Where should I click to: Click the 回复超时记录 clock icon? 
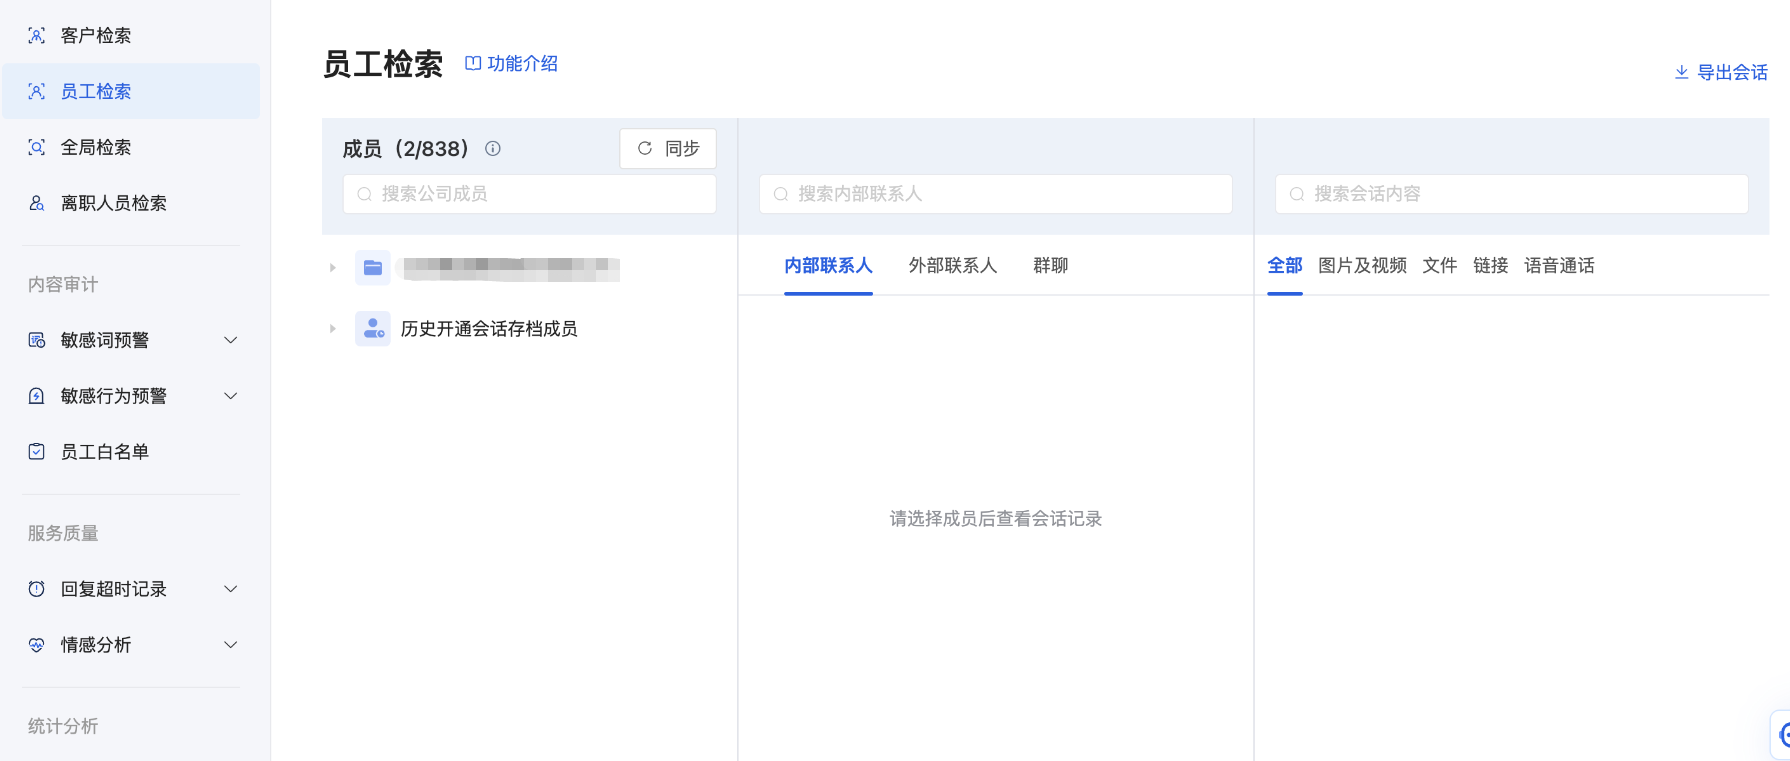[37, 589]
